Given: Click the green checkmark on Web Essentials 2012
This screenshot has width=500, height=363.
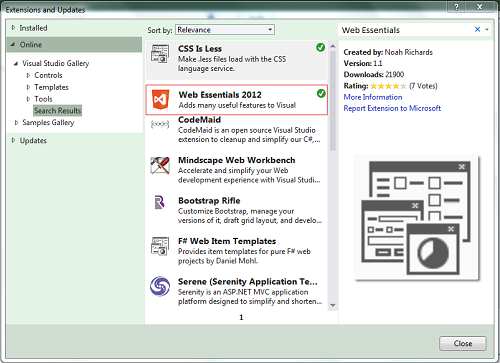Looking at the screenshot, I should coord(321,94).
